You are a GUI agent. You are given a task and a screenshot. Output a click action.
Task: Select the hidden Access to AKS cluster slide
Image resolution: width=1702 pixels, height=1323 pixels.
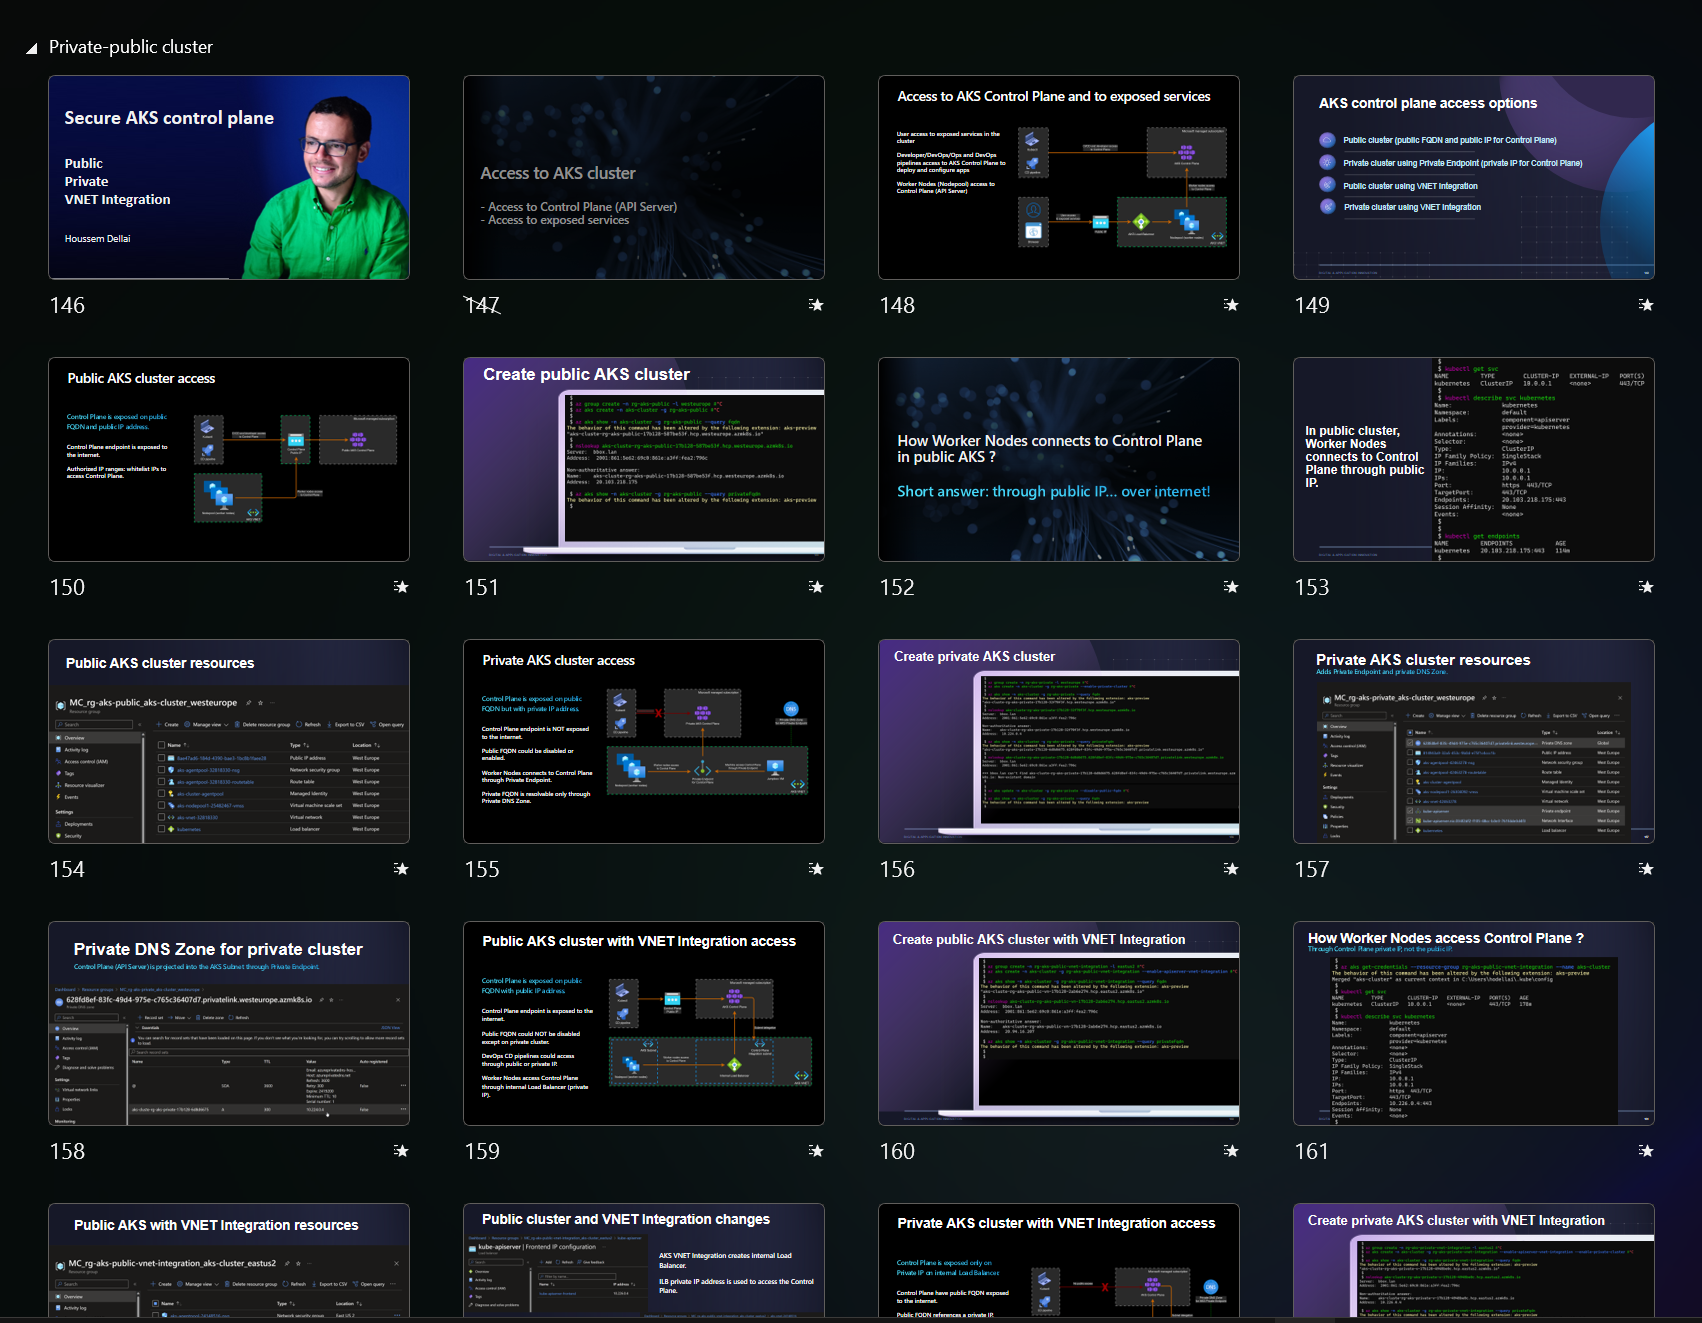(644, 177)
